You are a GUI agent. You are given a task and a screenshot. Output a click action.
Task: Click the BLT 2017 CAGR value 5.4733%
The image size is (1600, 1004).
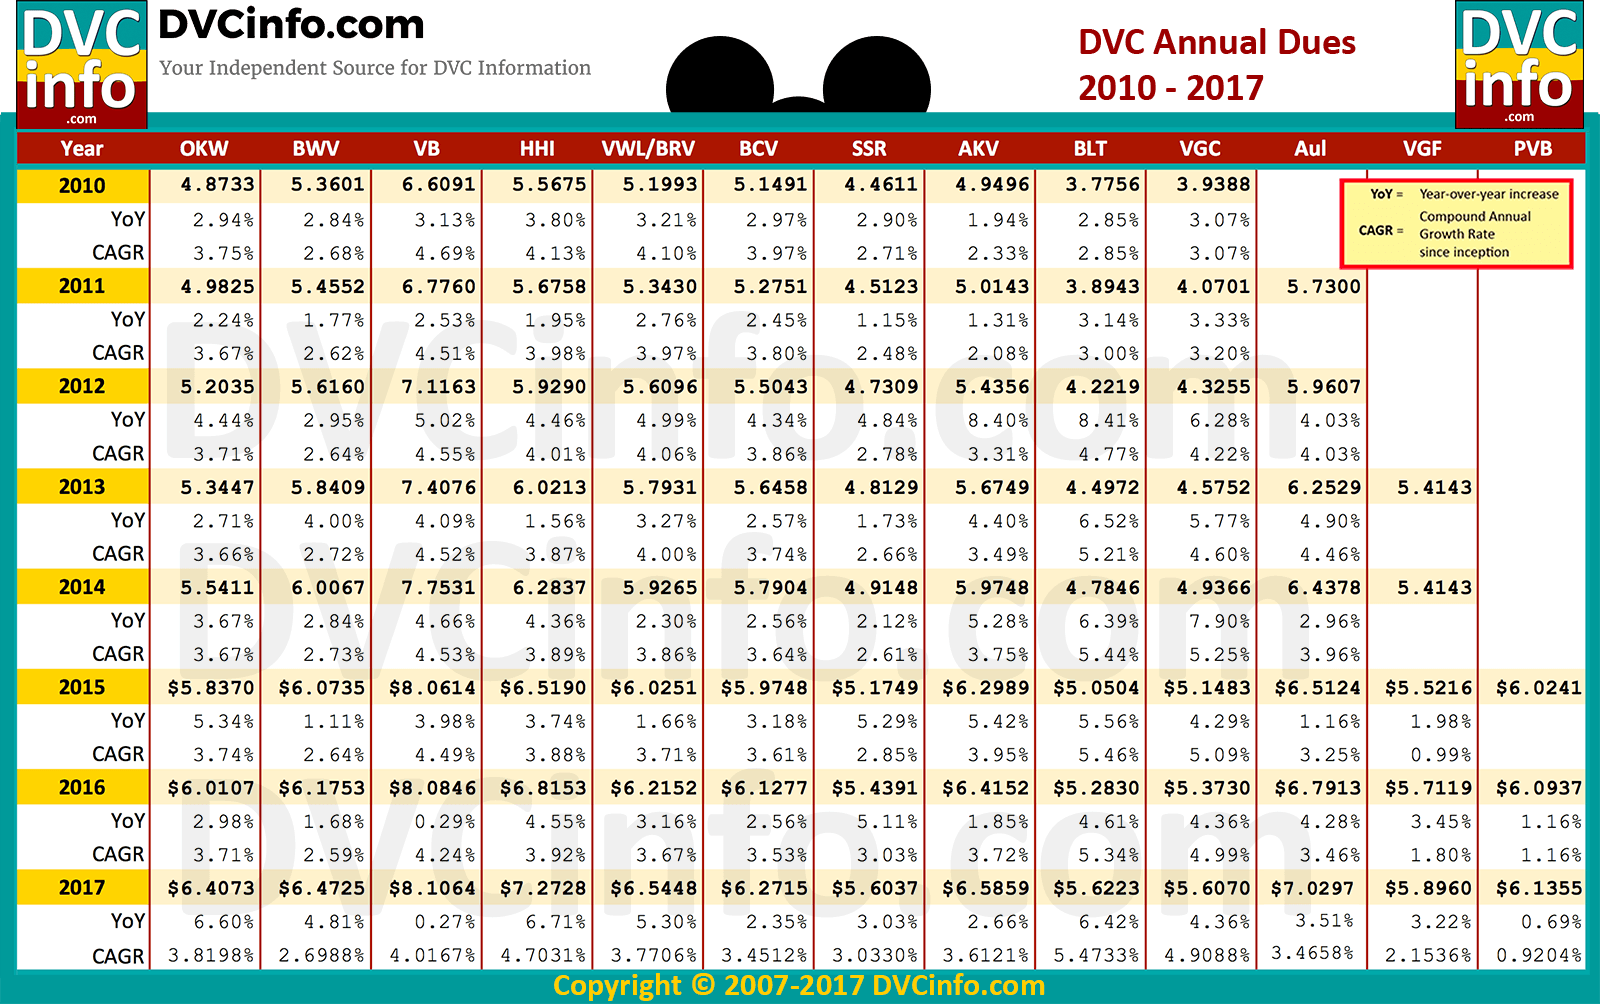click(x=1096, y=955)
